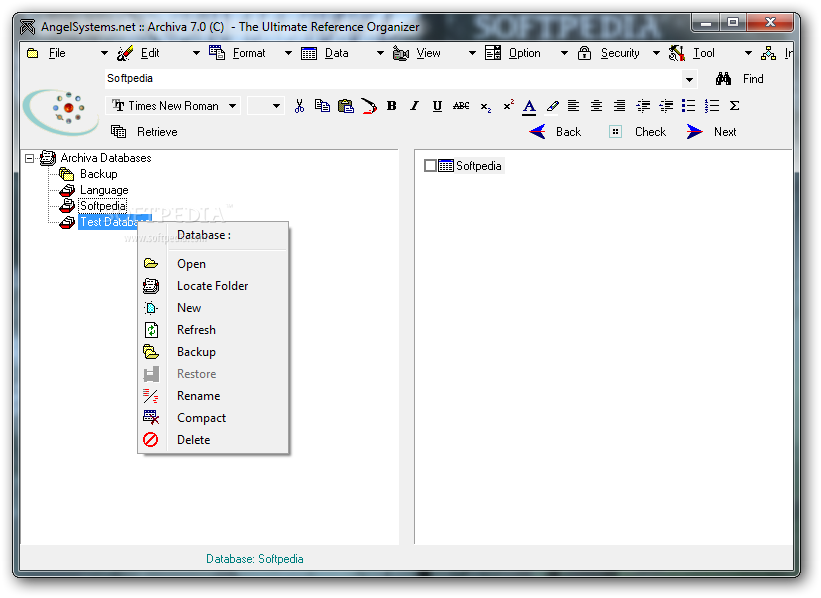Viewport: 821px width, 598px height.
Task: Click the blue Back arrow icon
Action: tap(537, 131)
